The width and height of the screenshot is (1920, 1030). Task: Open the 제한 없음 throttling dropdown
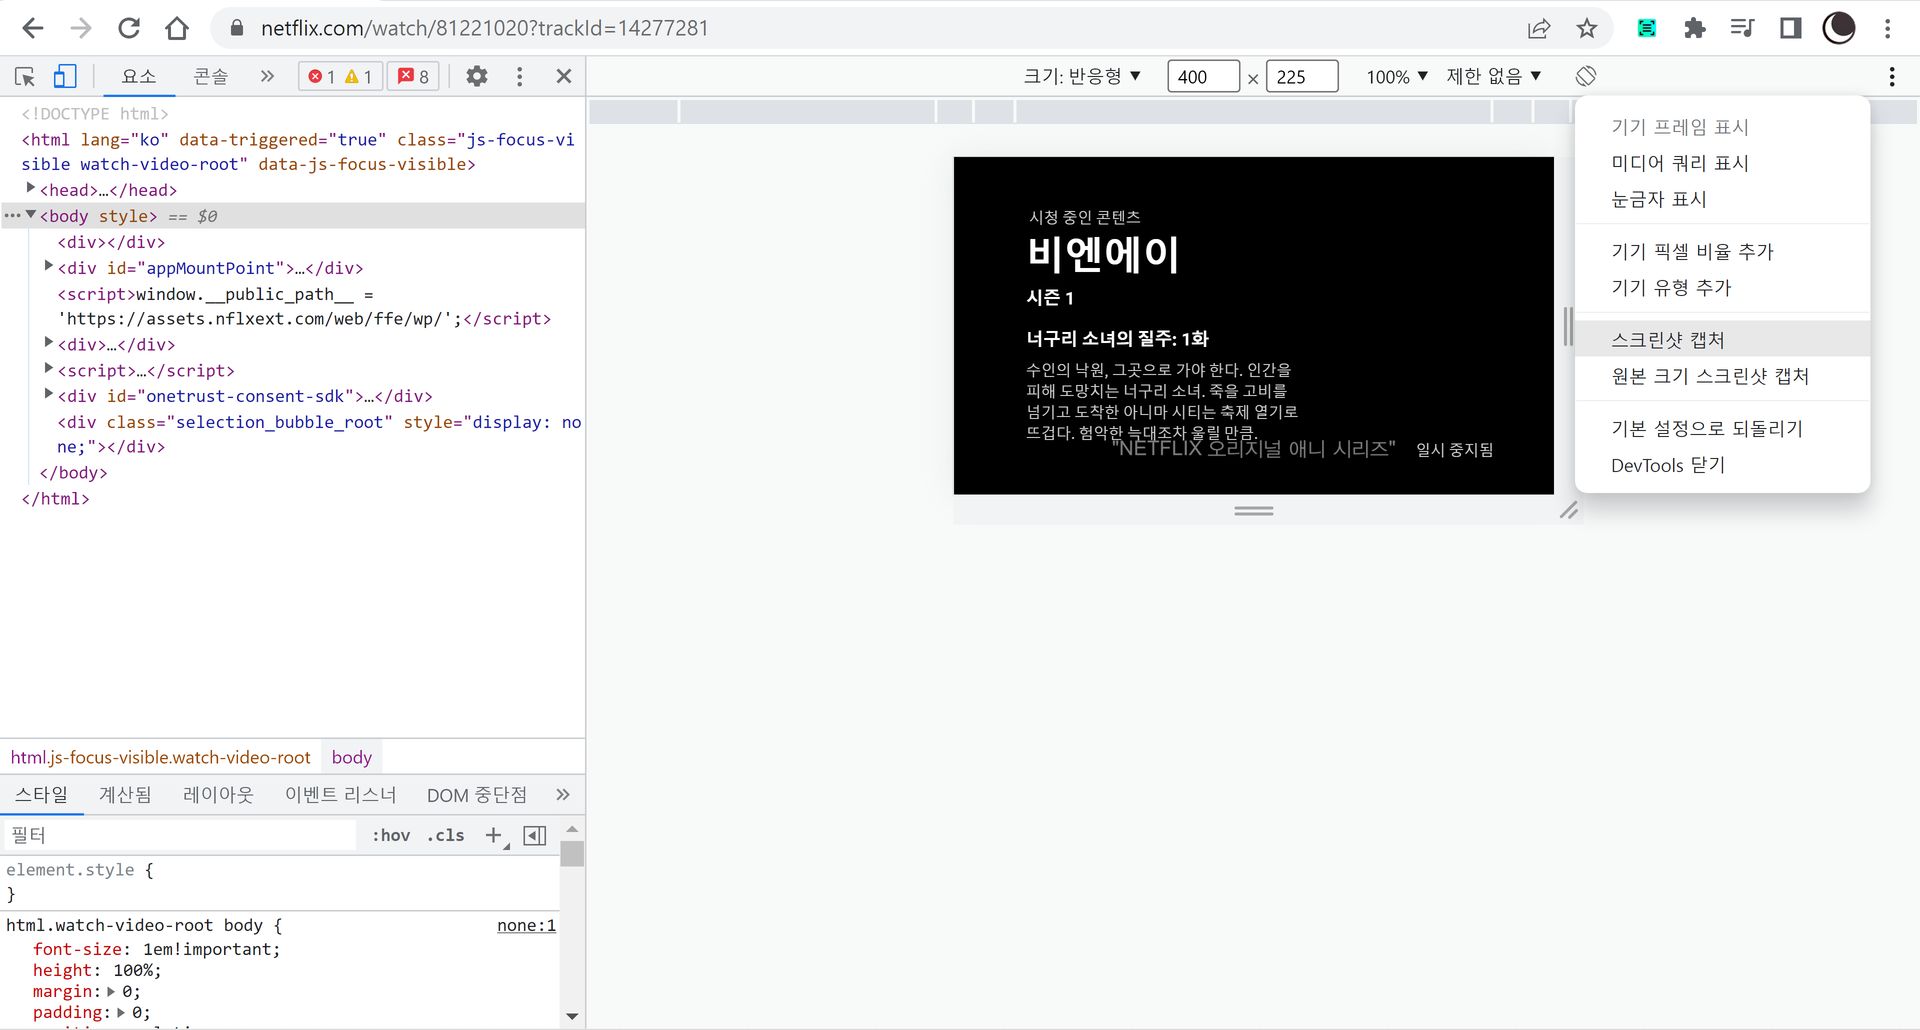[1494, 76]
